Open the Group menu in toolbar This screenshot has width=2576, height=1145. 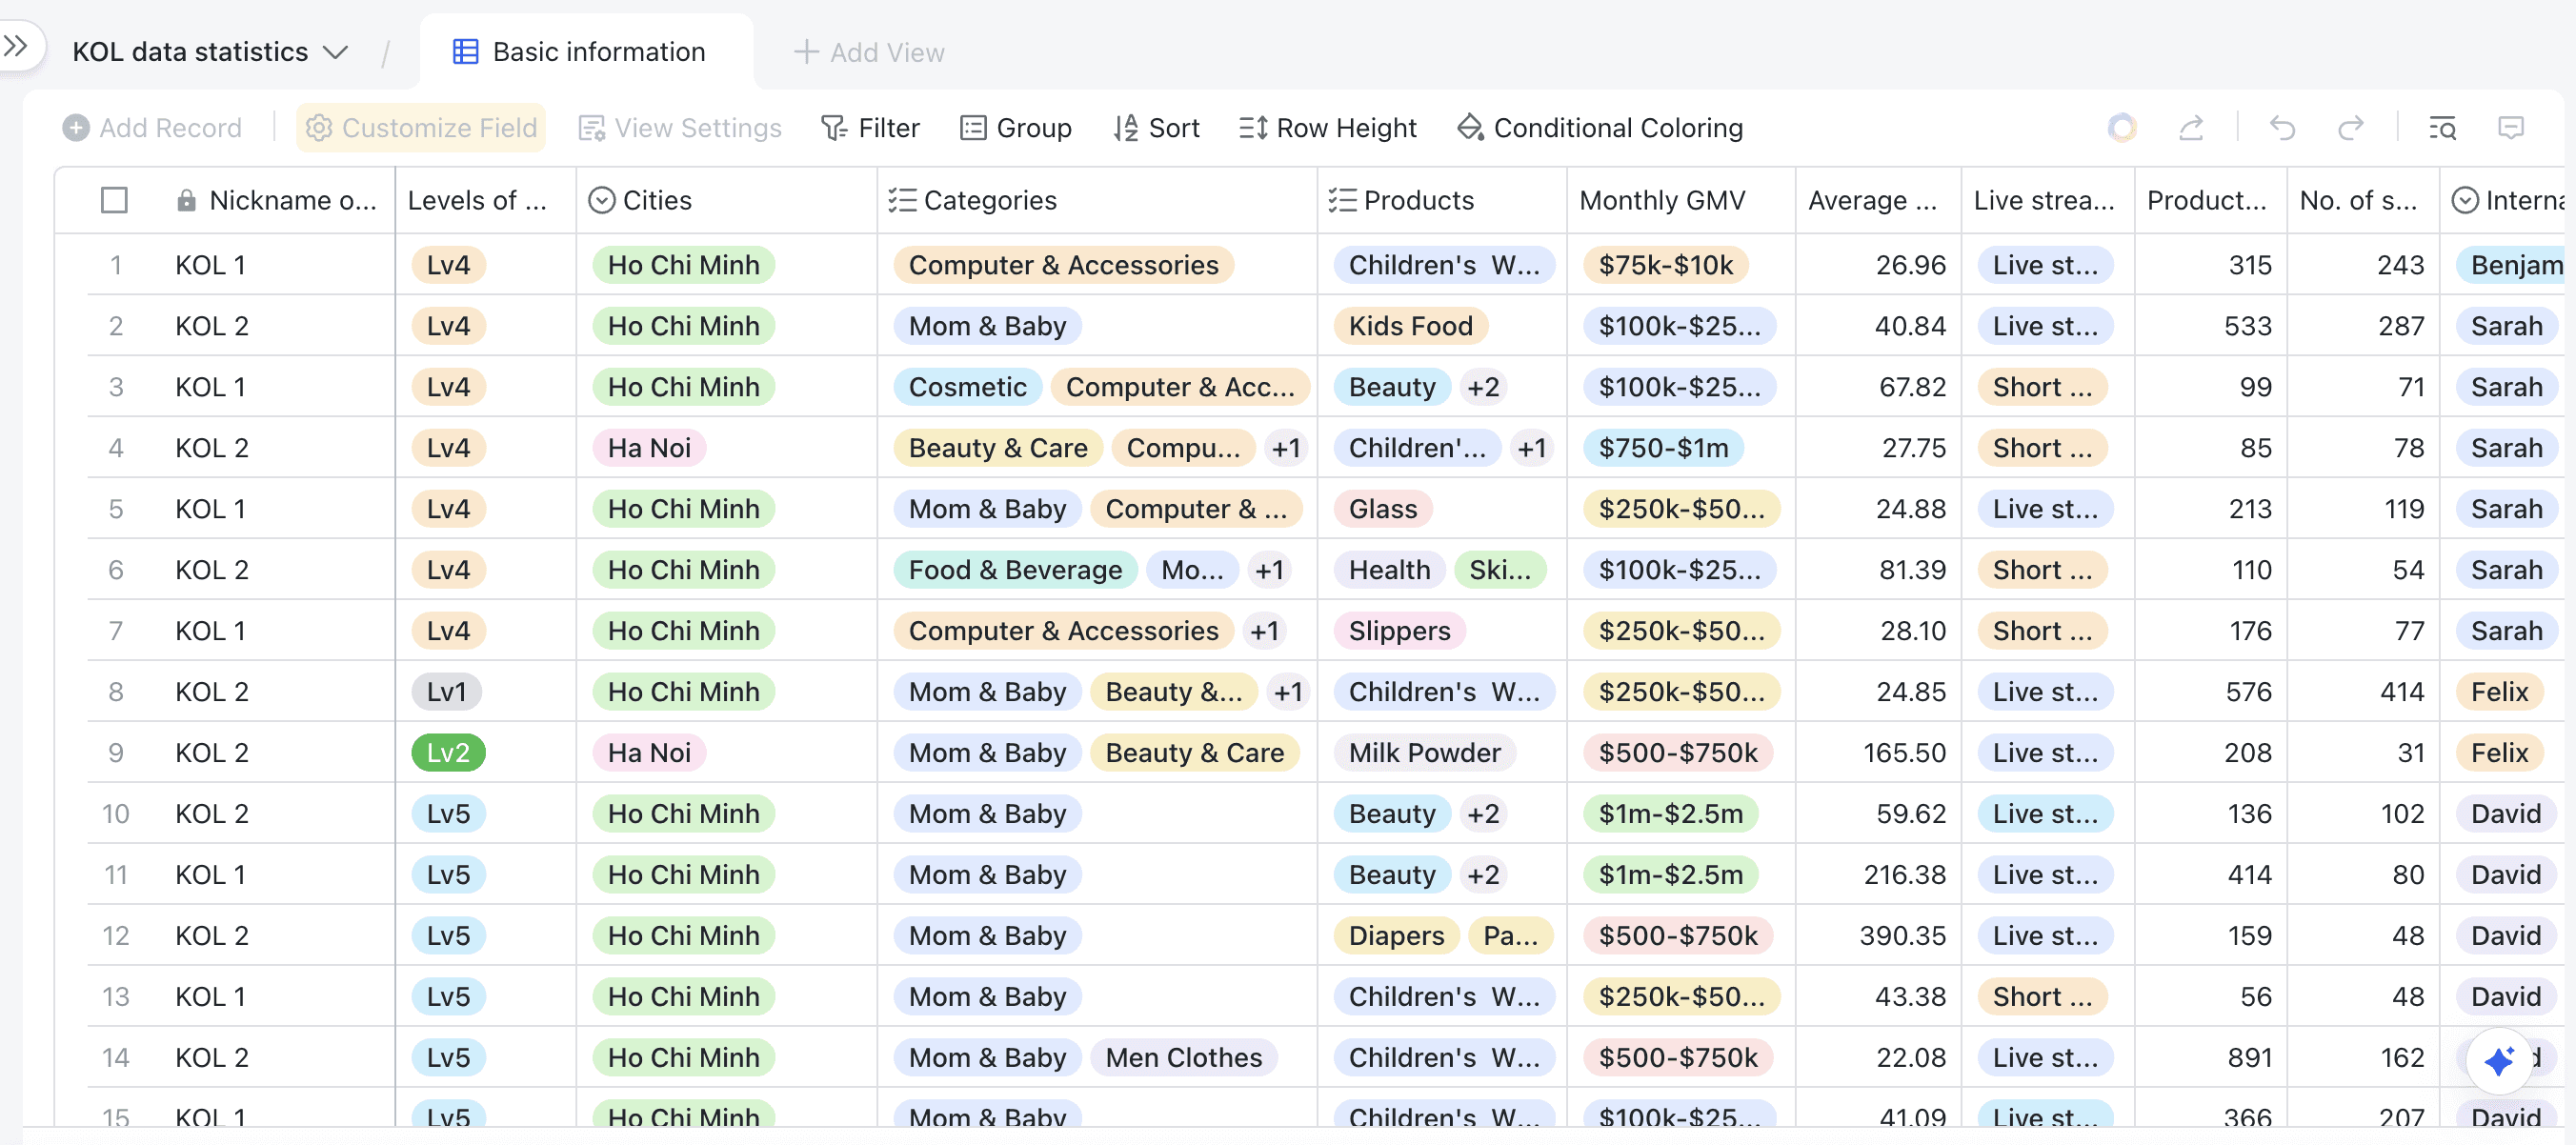pos(1015,128)
